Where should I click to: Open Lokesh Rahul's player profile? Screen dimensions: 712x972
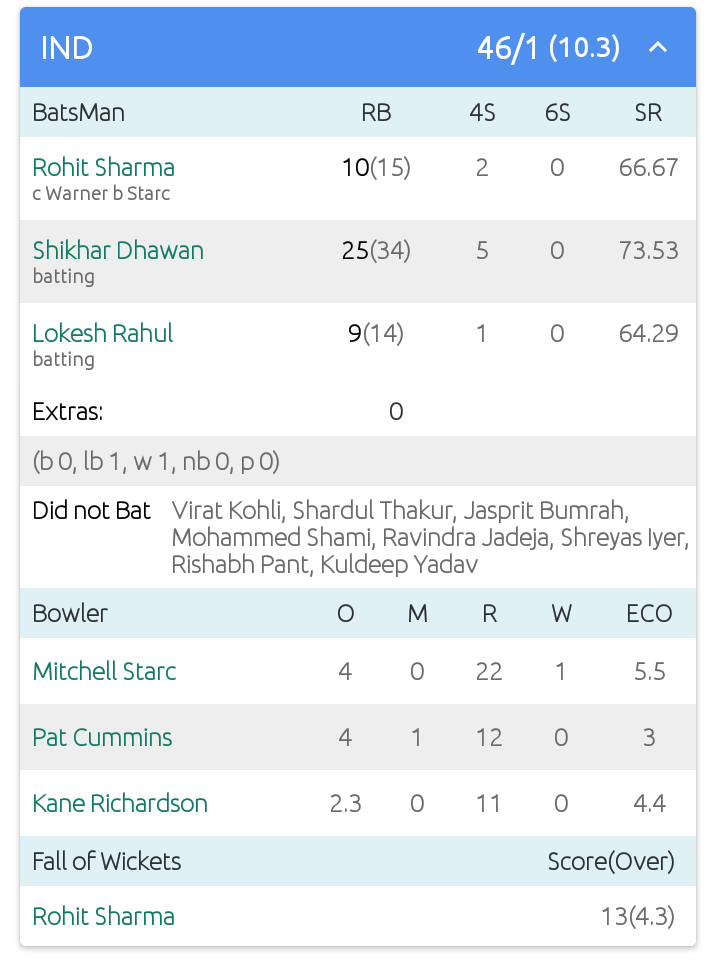[103, 333]
